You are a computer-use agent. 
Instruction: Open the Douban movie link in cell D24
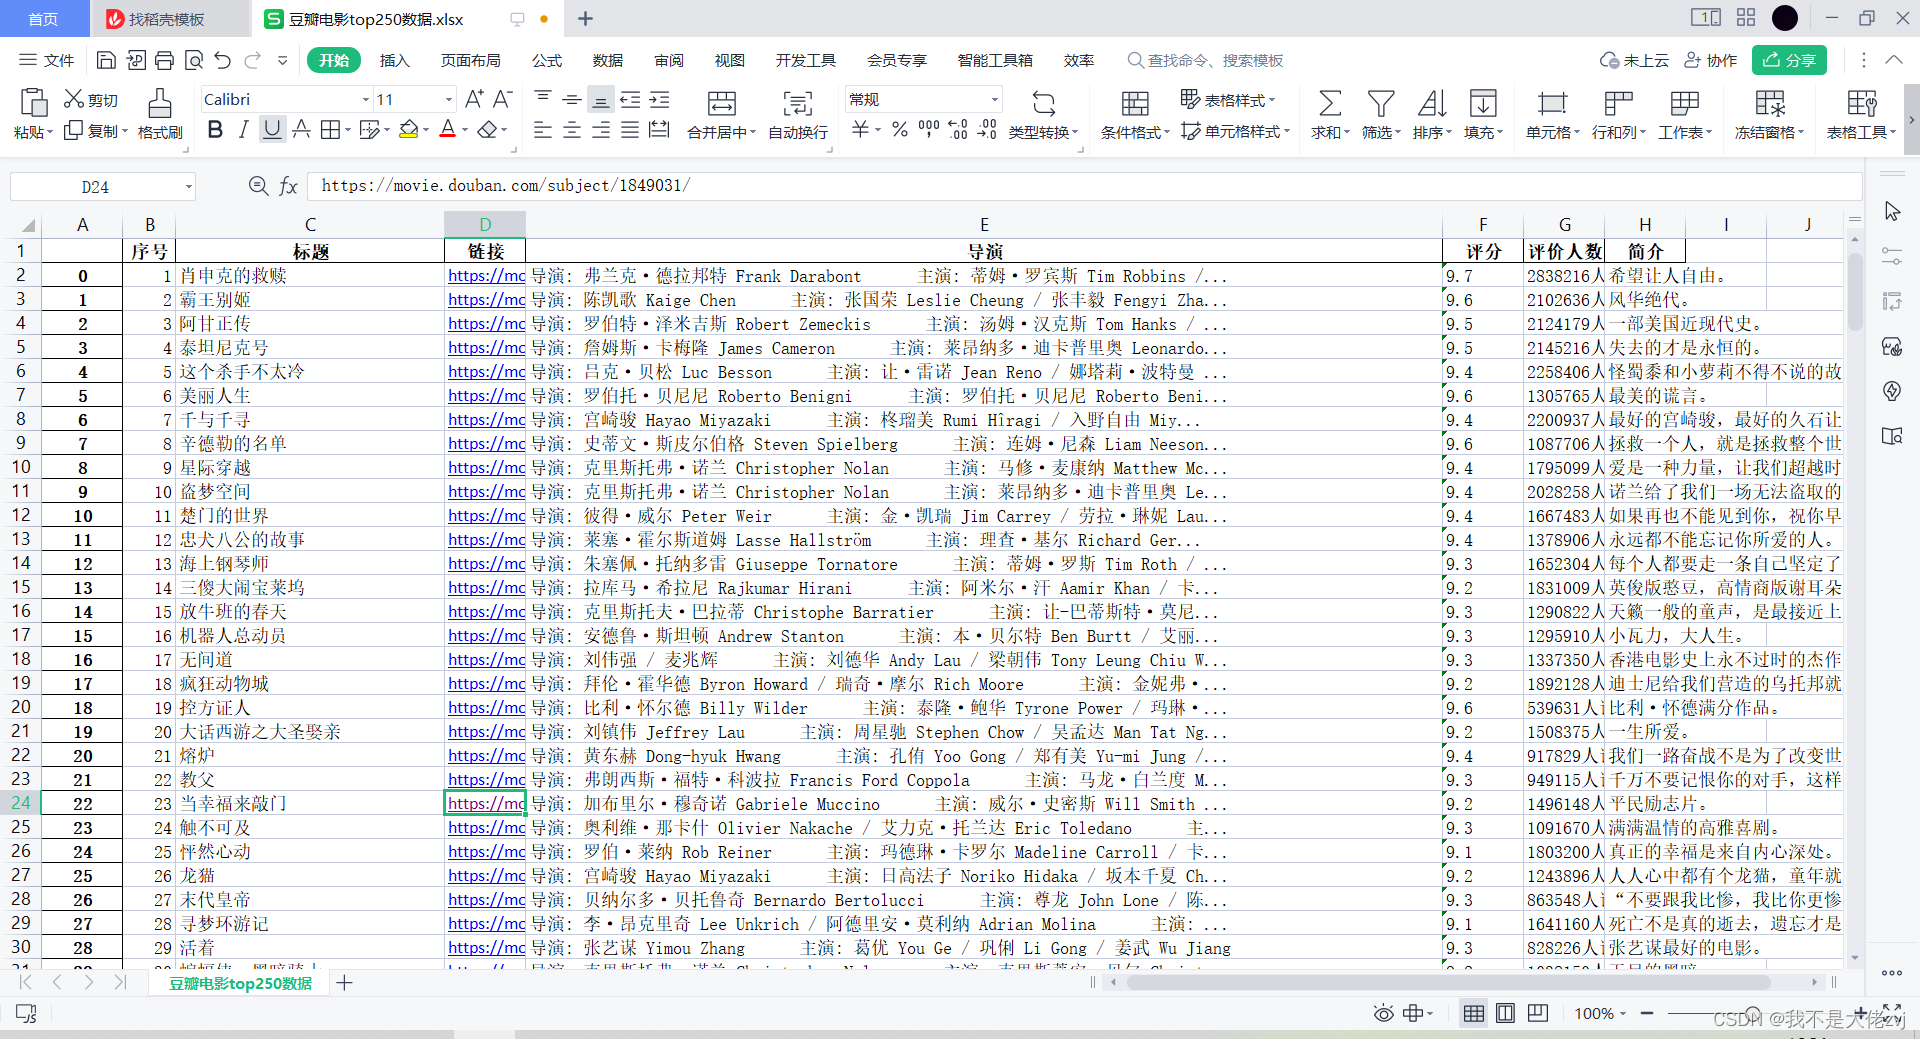point(484,803)
